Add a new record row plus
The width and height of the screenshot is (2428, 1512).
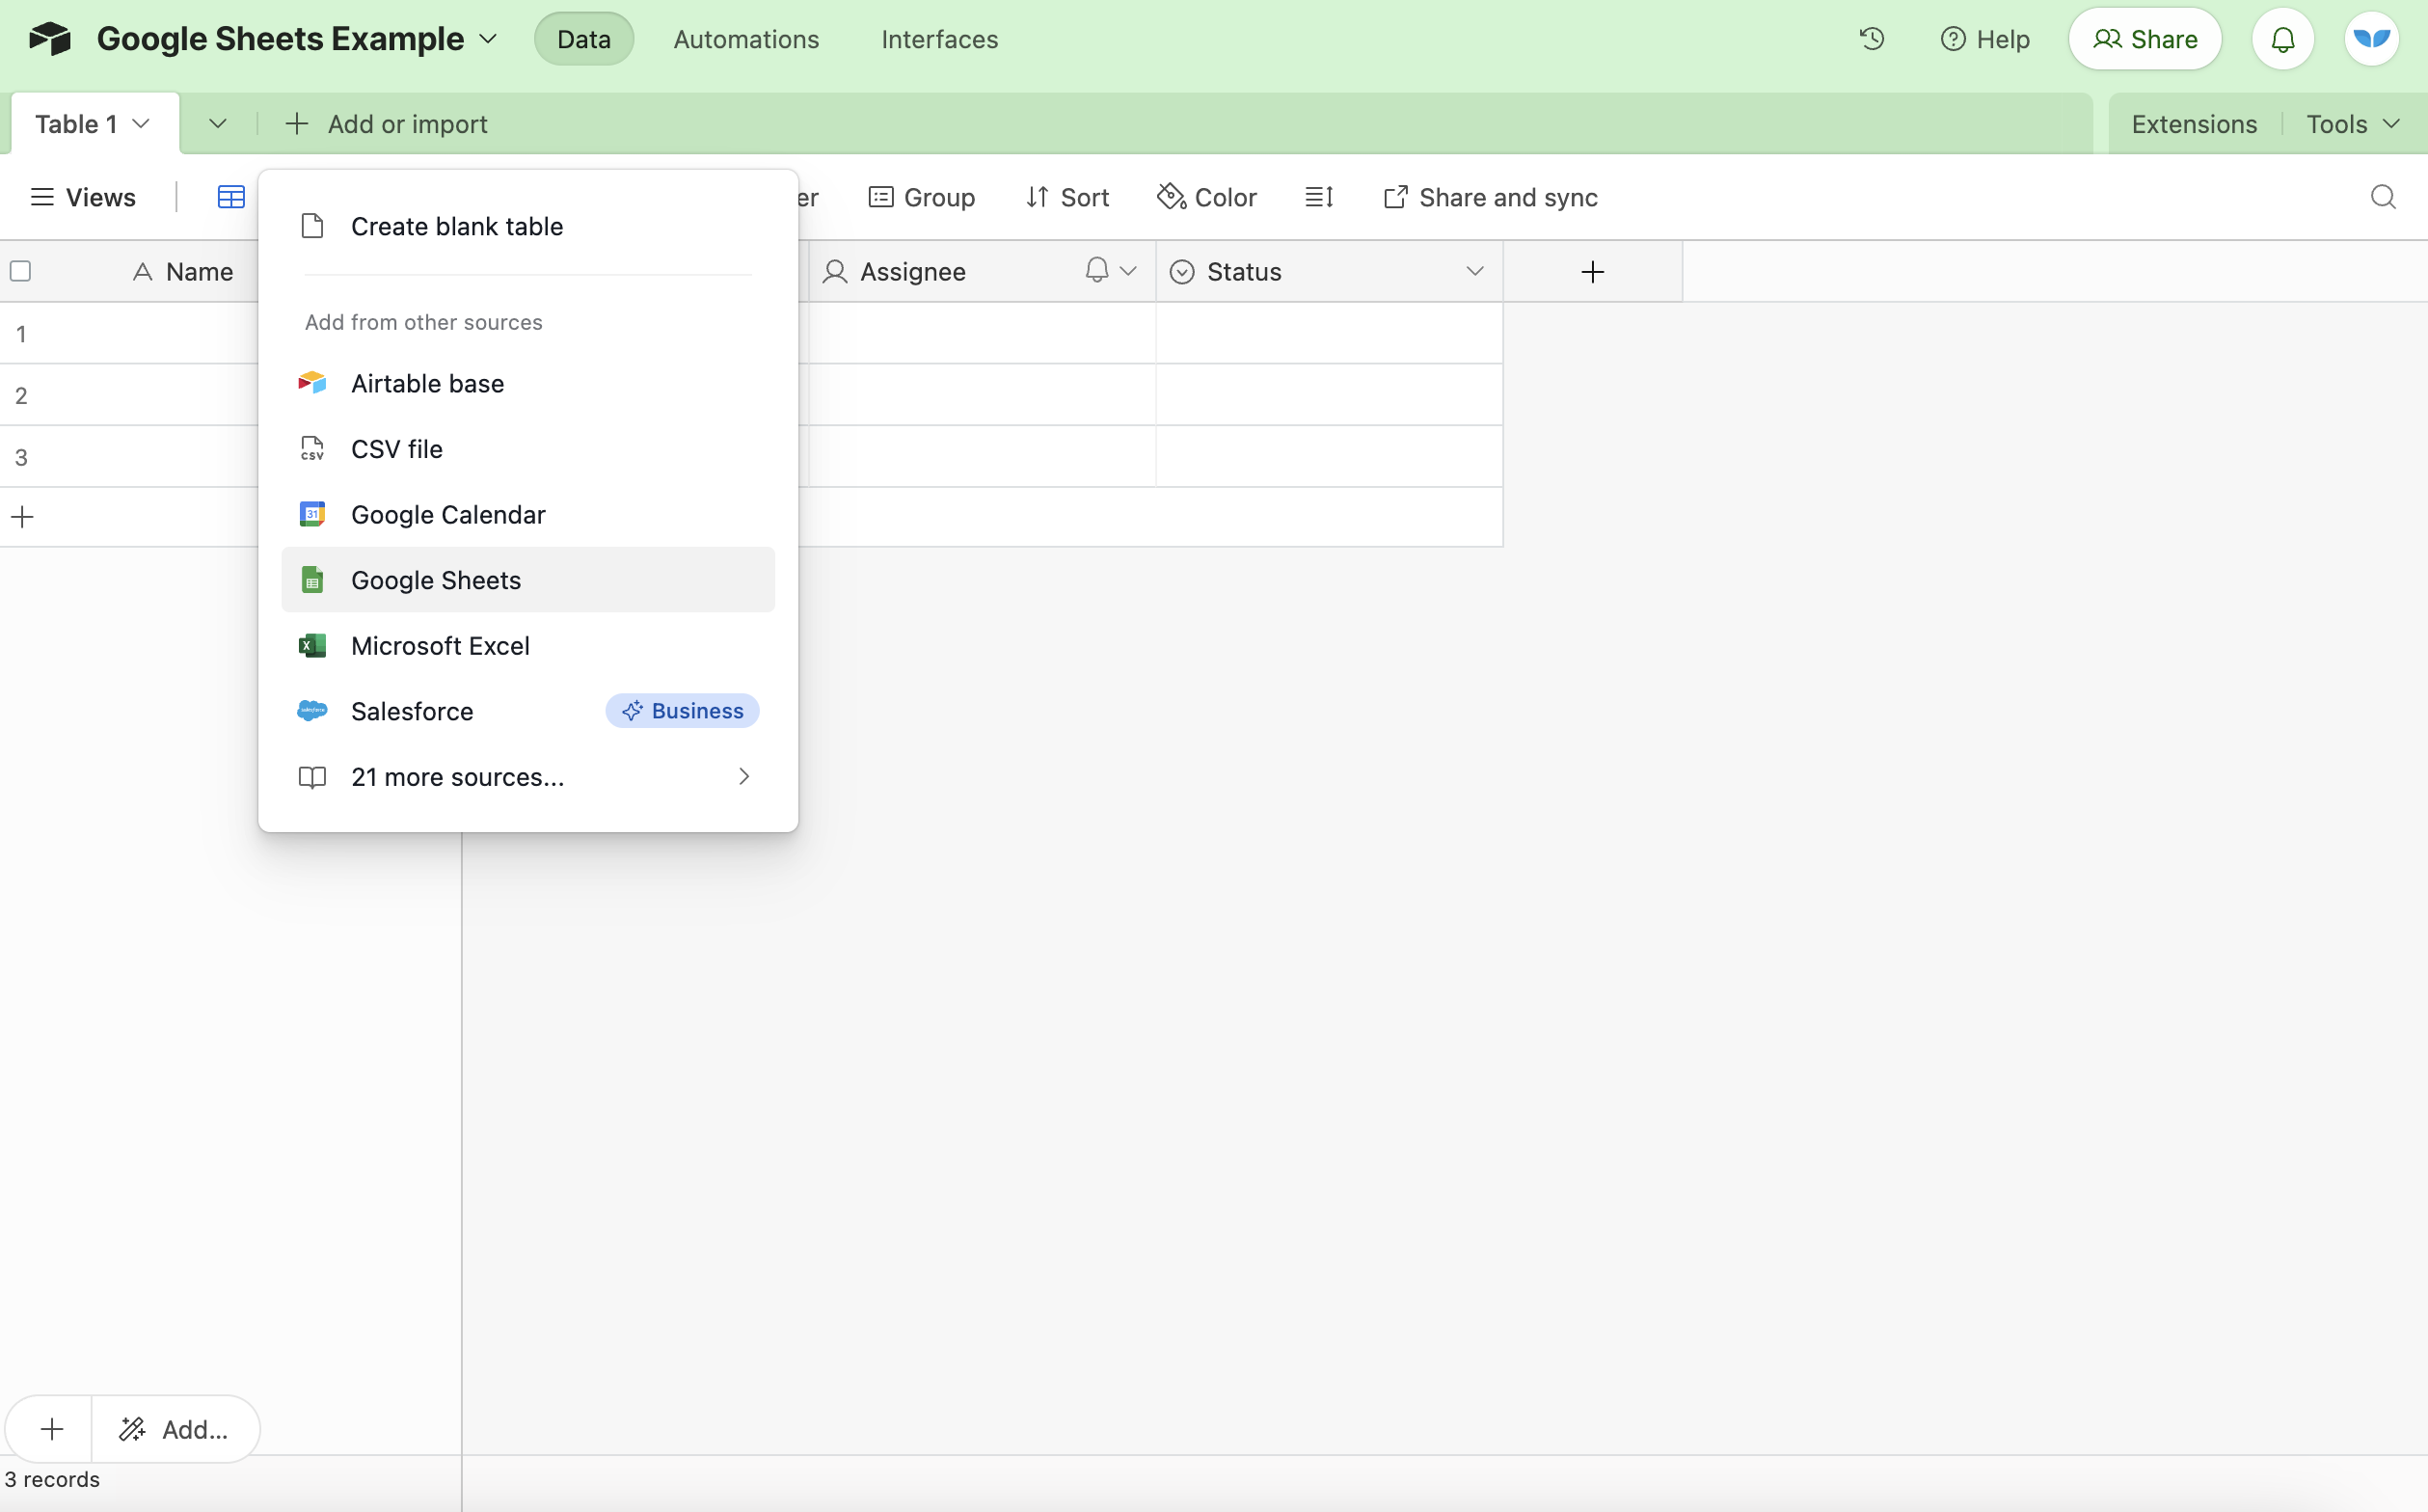point(22,517)
